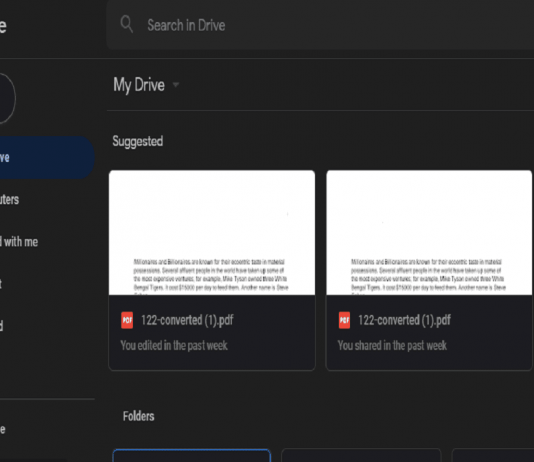534x462 pixels.
Task: Open the thumbnail of the PDF shared in past week
Action: [x=429, y=233]
